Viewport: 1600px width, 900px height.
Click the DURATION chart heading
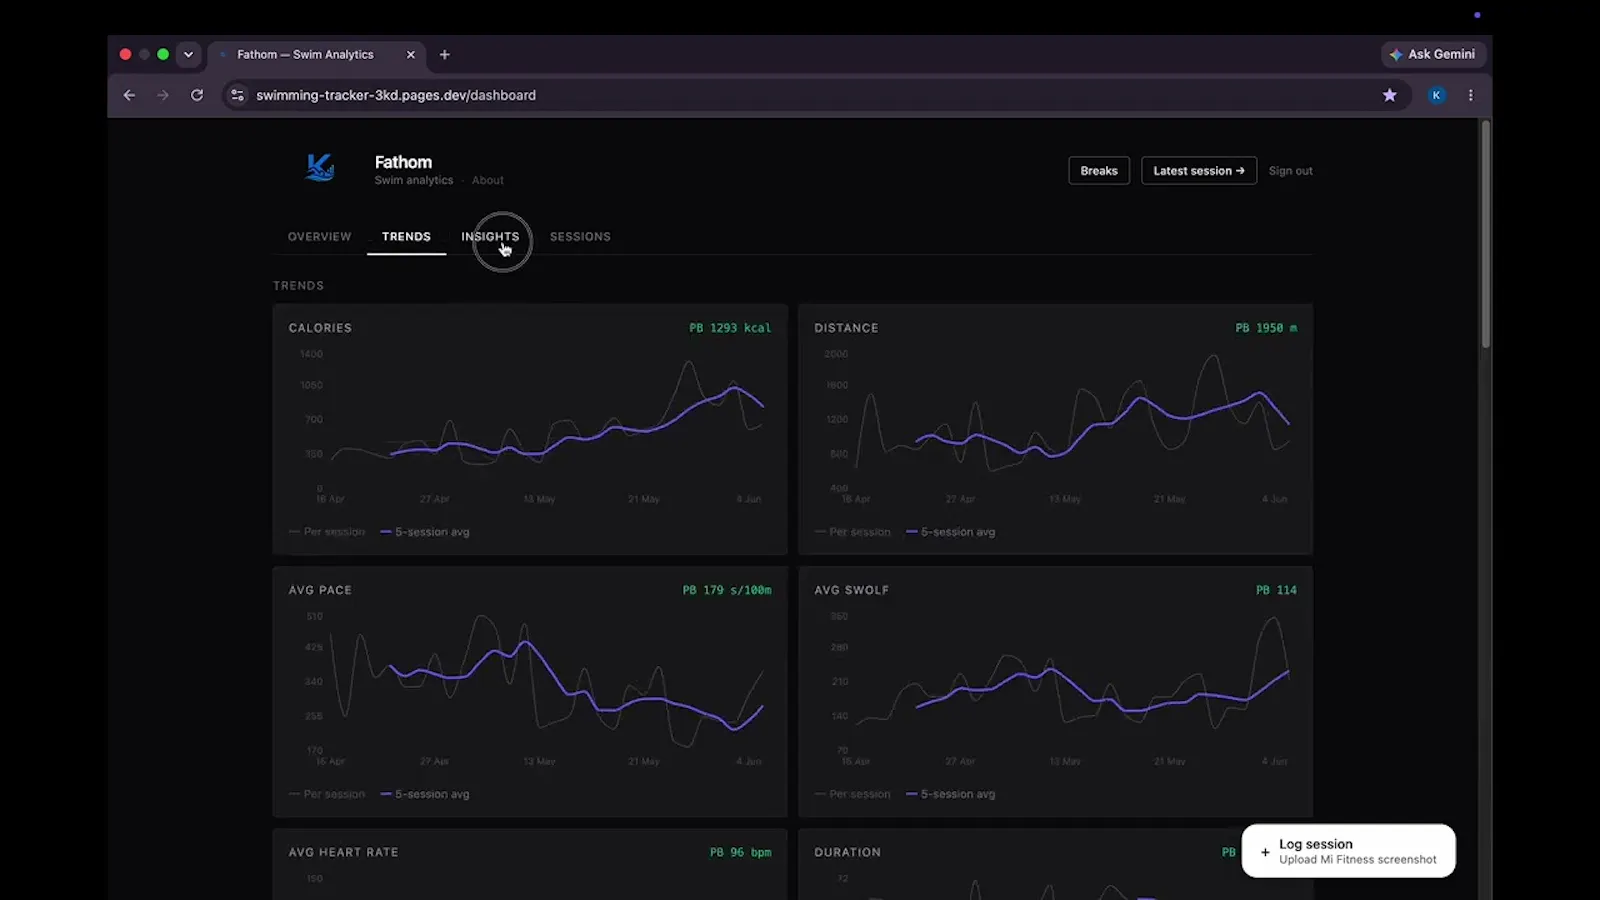tap(847, 852)
